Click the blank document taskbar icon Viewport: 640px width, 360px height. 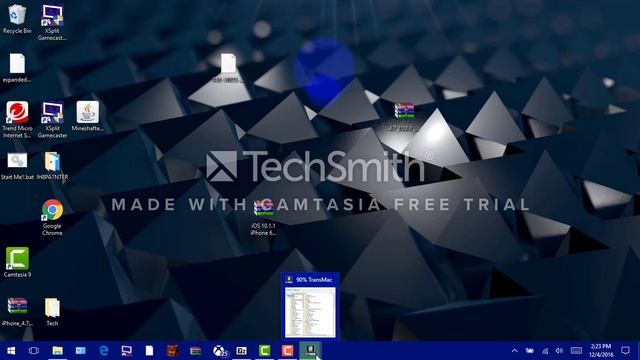(x=149, y=351)
